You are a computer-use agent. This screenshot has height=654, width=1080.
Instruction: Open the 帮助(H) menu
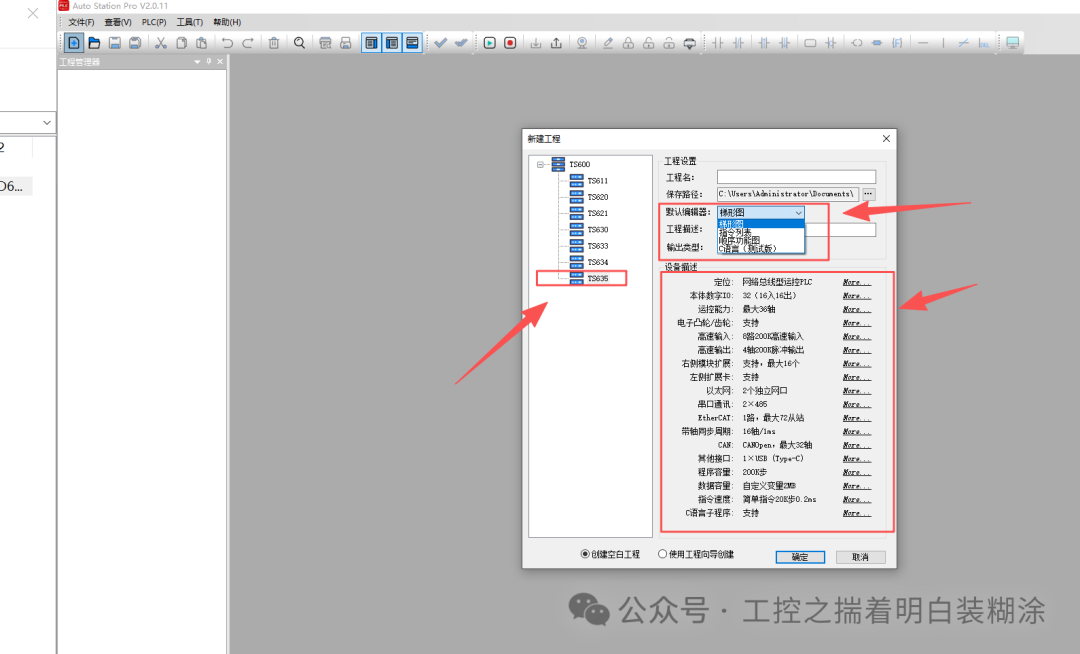(x=227, y=23)
